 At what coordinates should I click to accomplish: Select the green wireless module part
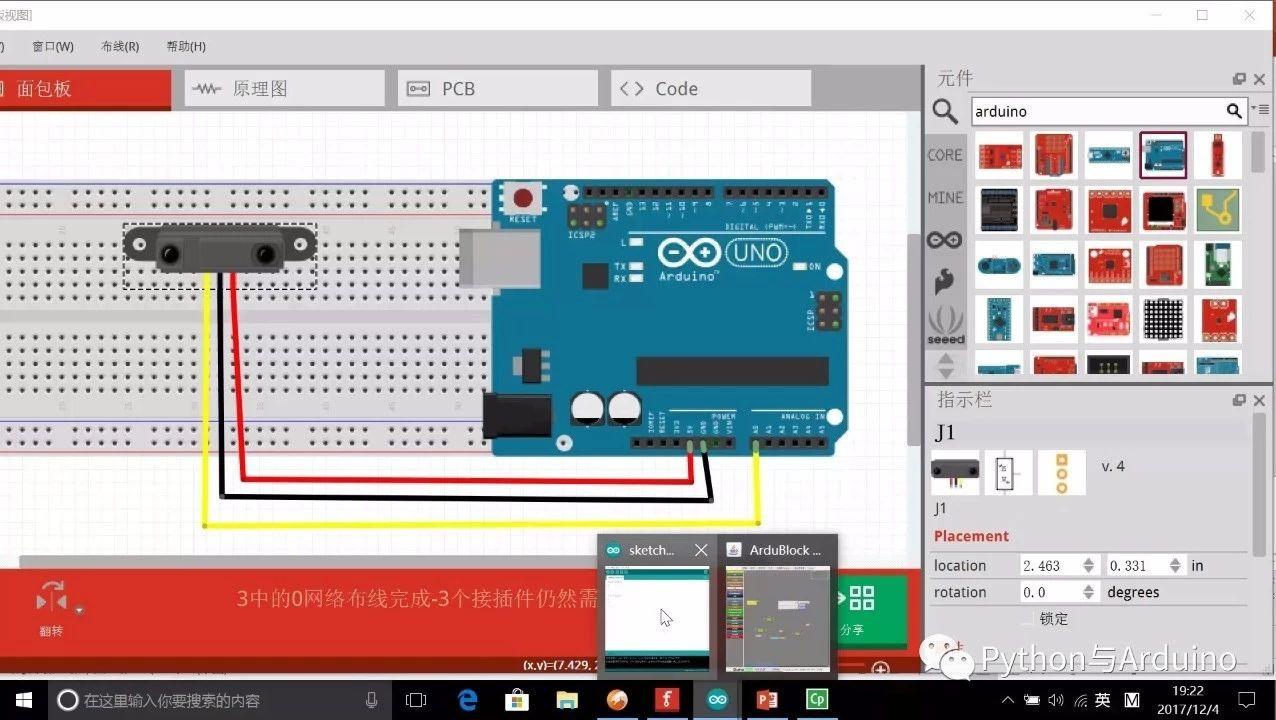pos(1217,265)
